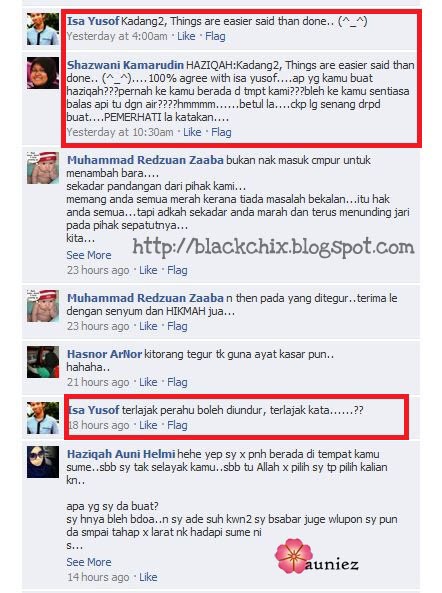The height and width of the screenshot is (593, 442).
Task: Click Isa Yusof's avatar on first comment
Action: click(43, 29)
